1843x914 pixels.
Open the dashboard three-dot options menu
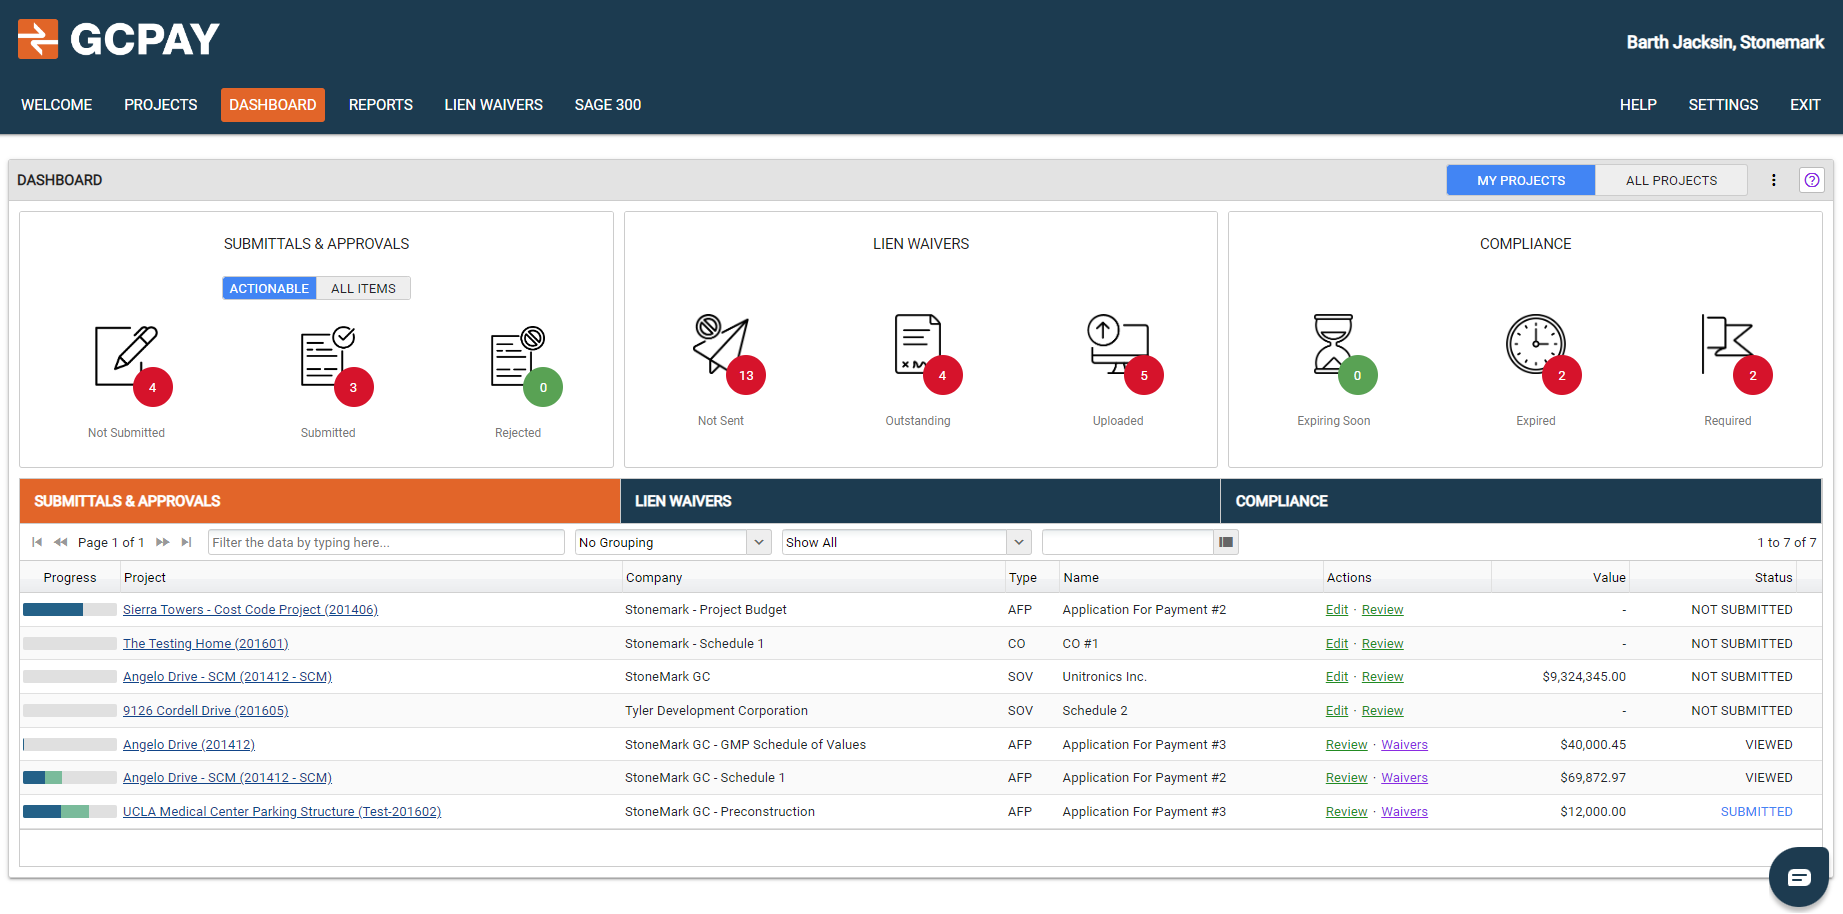(x=1773, y=180)
